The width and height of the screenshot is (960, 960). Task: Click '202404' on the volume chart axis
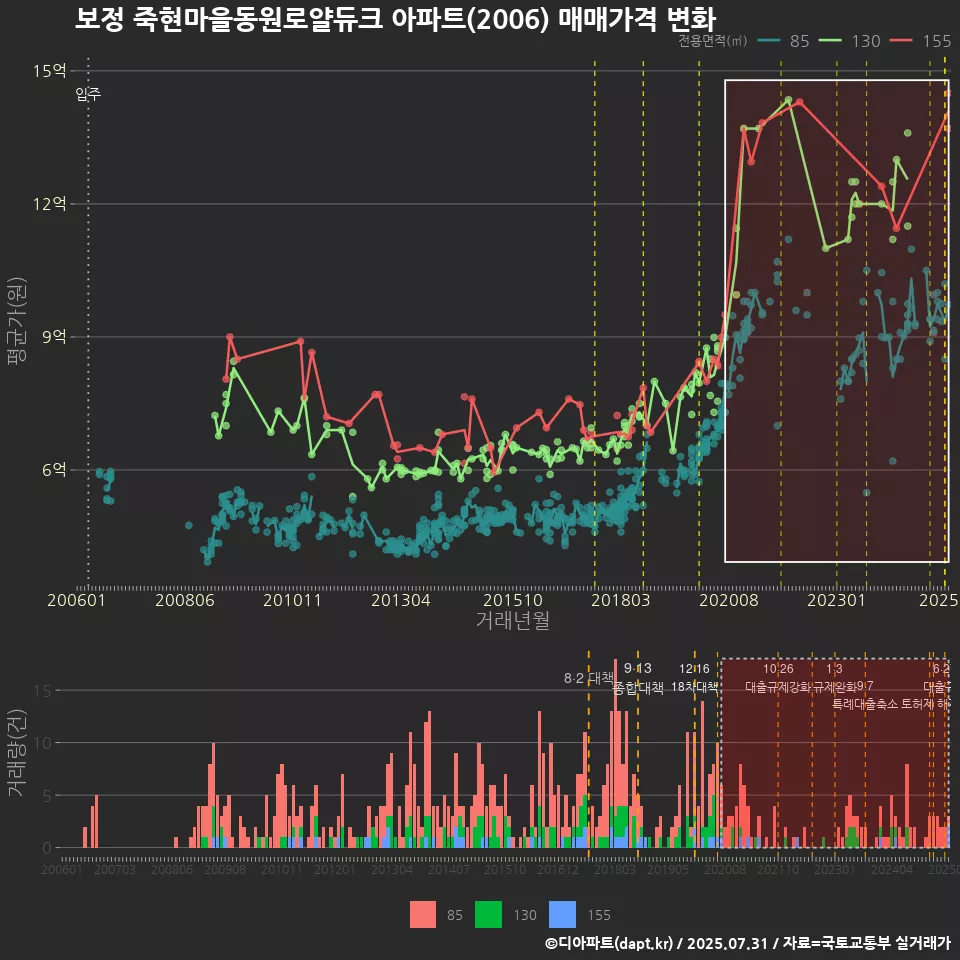pyautogui.click(x=892, y=869)
